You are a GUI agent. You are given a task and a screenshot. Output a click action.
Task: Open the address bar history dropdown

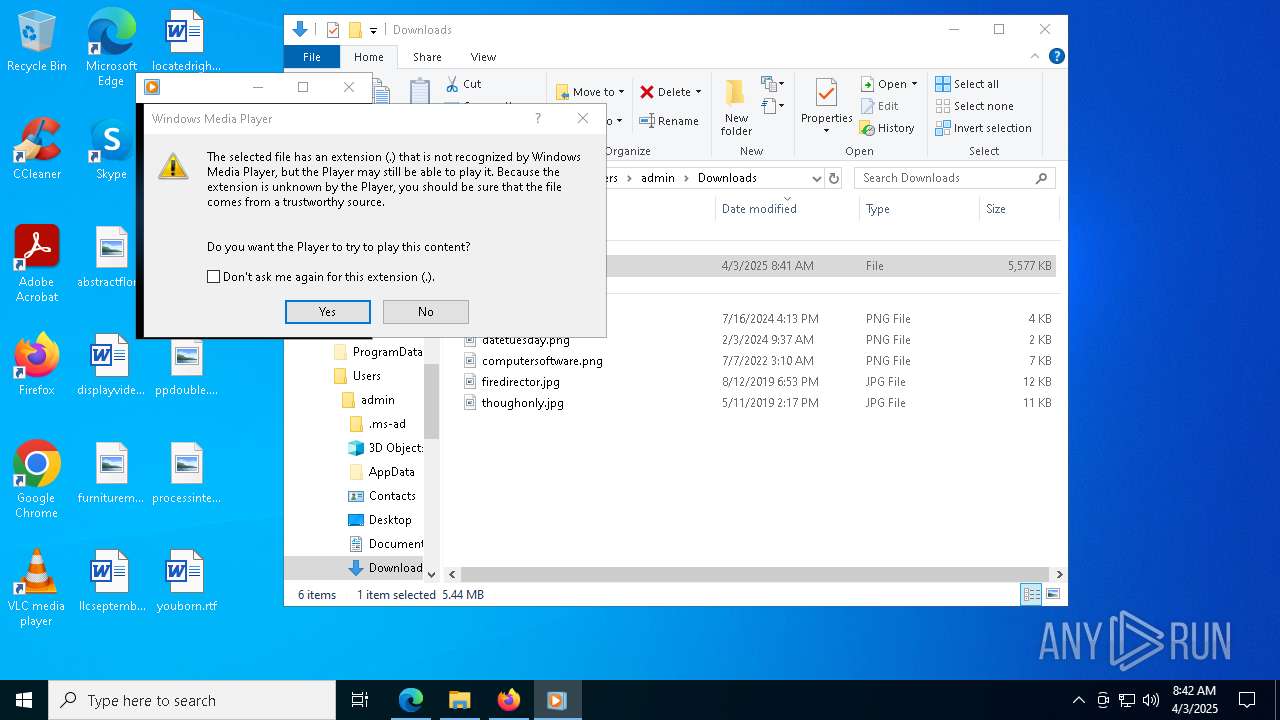(x=816, y=178)
